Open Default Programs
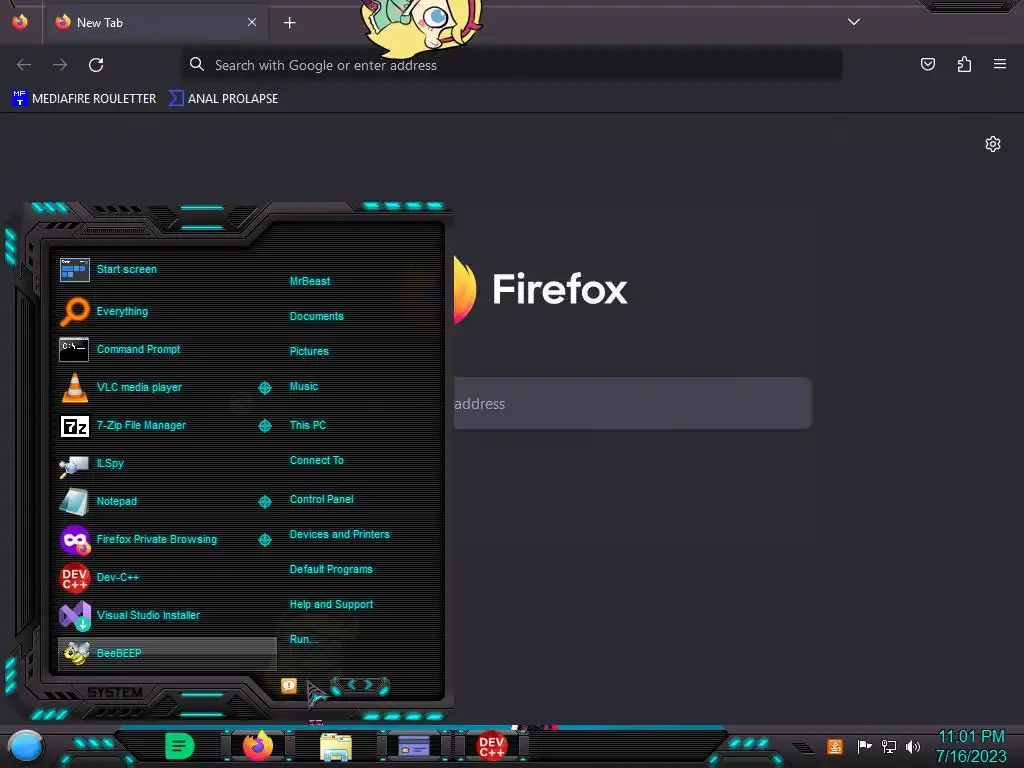The width and height of the screenshot is (1024, 768). [x=331, y=569]
